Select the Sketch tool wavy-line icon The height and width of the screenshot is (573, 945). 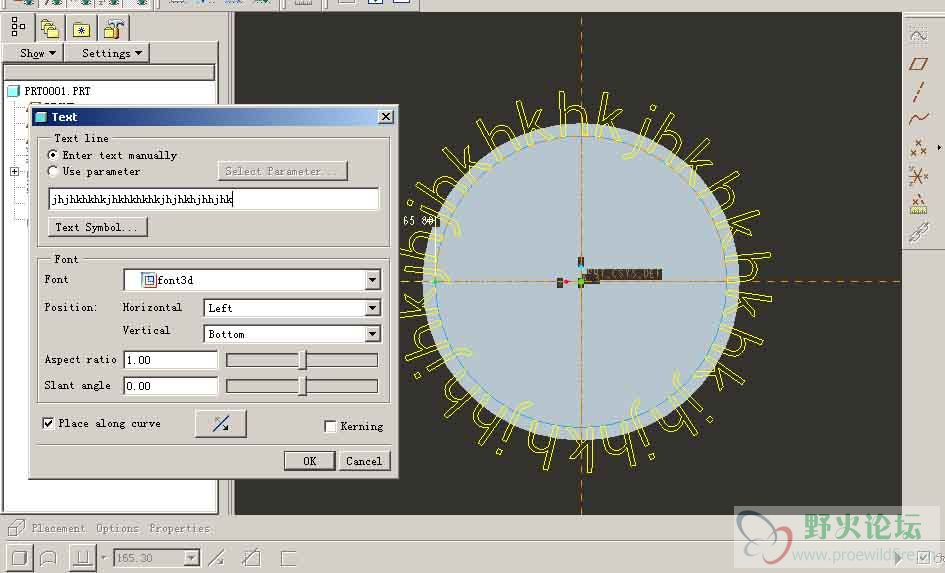tap(918, 36)
